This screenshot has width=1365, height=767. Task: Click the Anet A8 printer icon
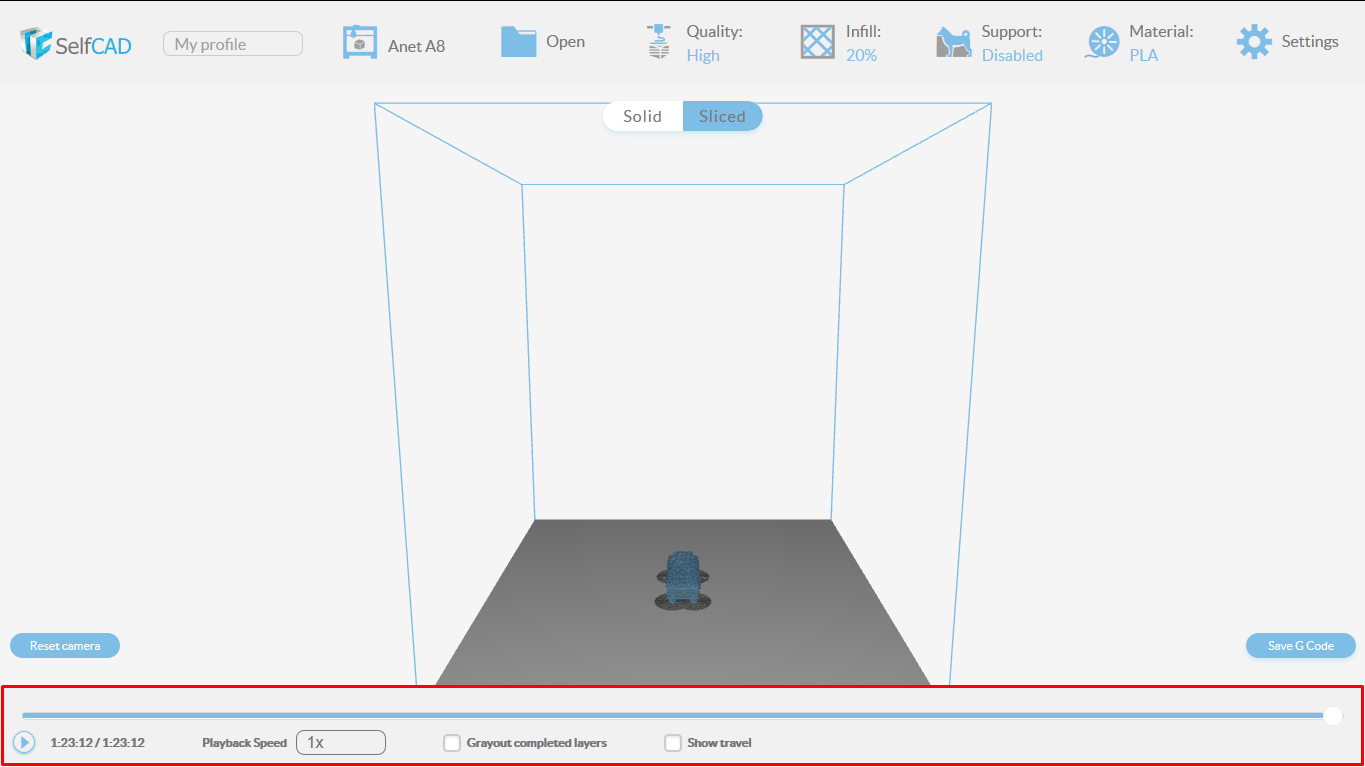360,42
